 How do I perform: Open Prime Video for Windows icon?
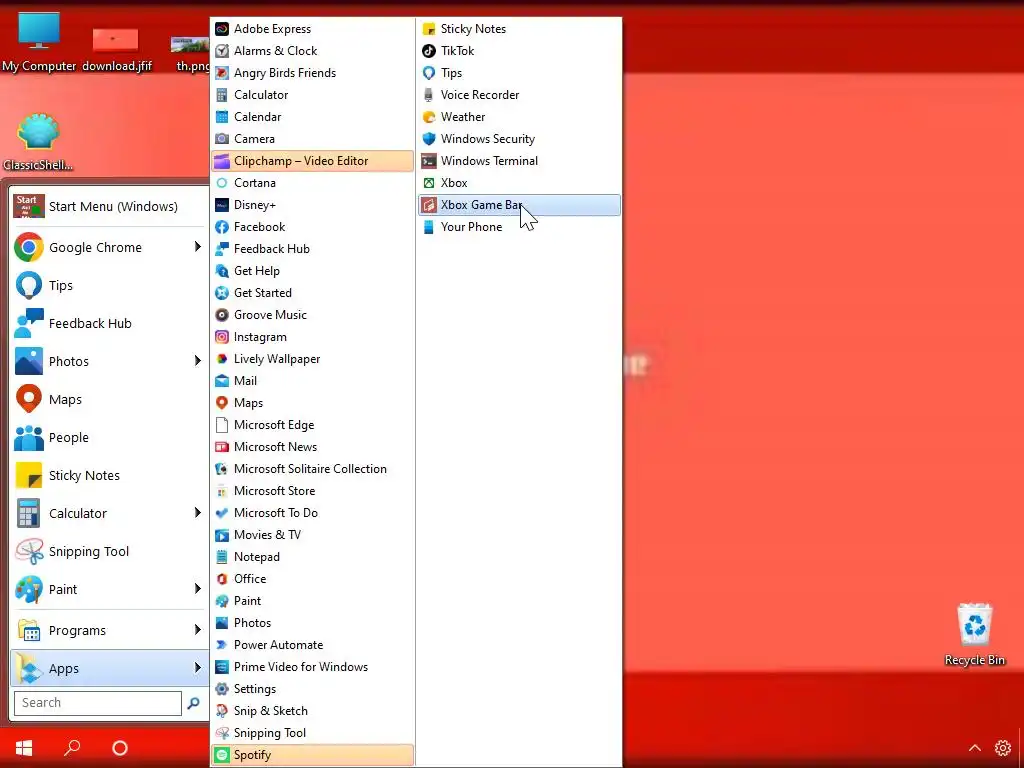222,667
